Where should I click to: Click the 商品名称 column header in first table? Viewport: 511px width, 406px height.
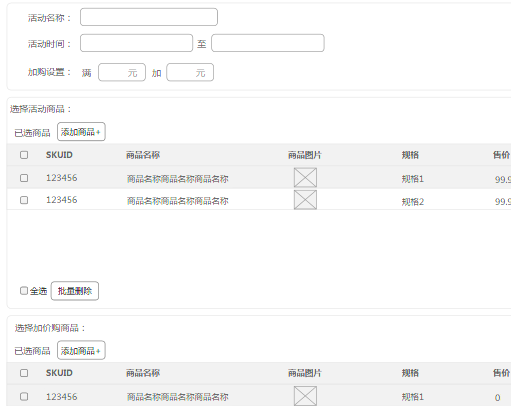coord(143,155)
